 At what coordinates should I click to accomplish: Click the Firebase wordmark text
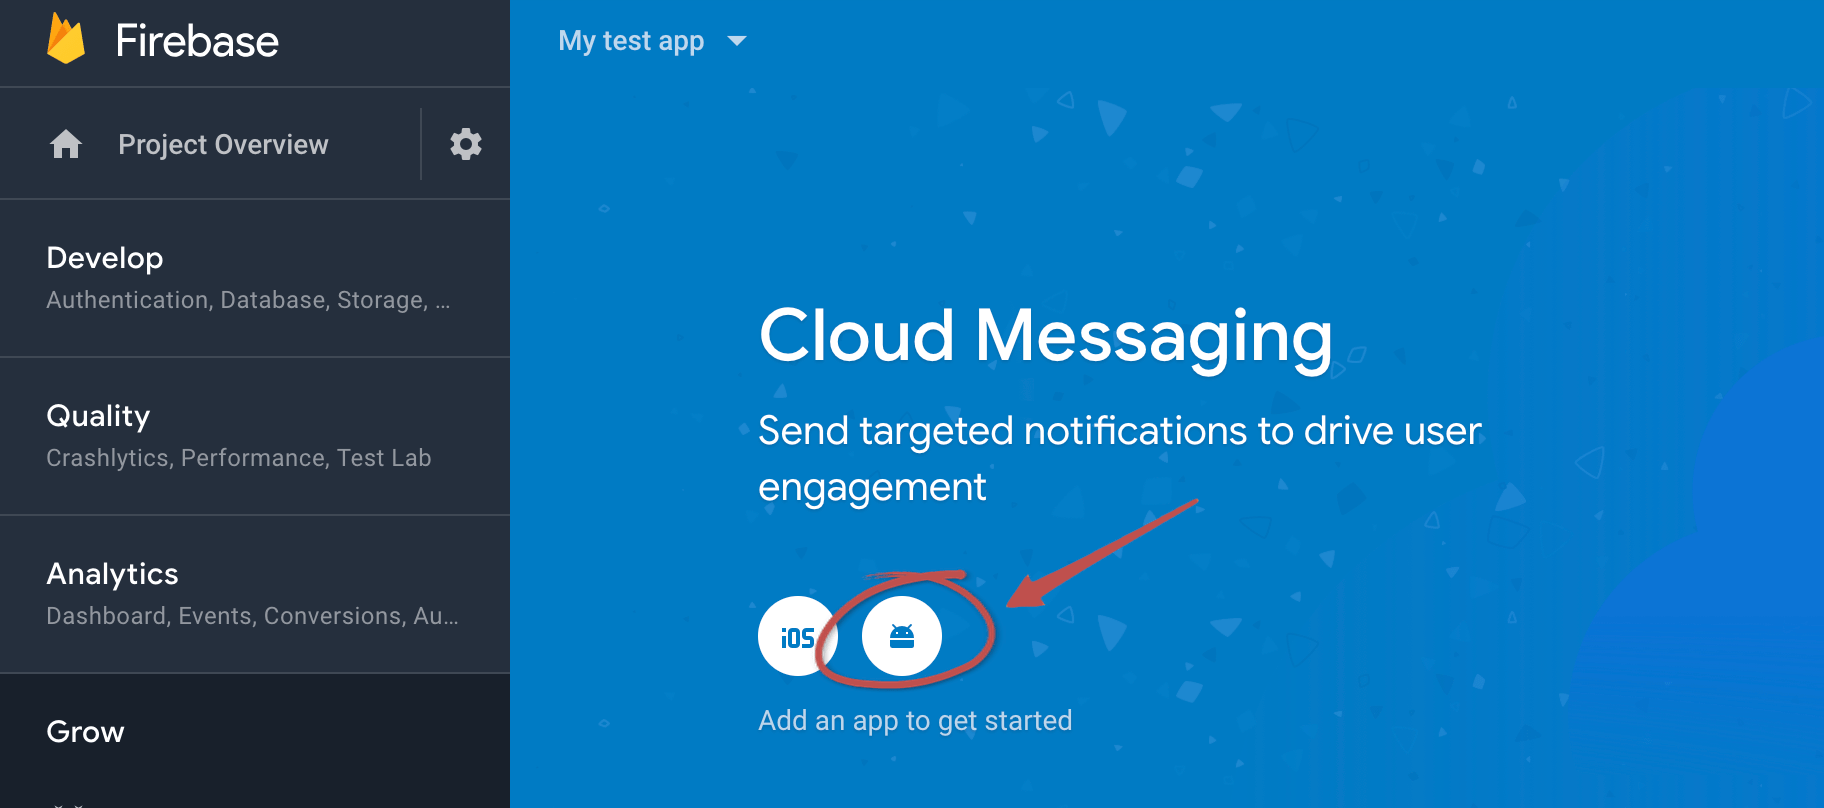pyautogui.click(x=197, y=41)
